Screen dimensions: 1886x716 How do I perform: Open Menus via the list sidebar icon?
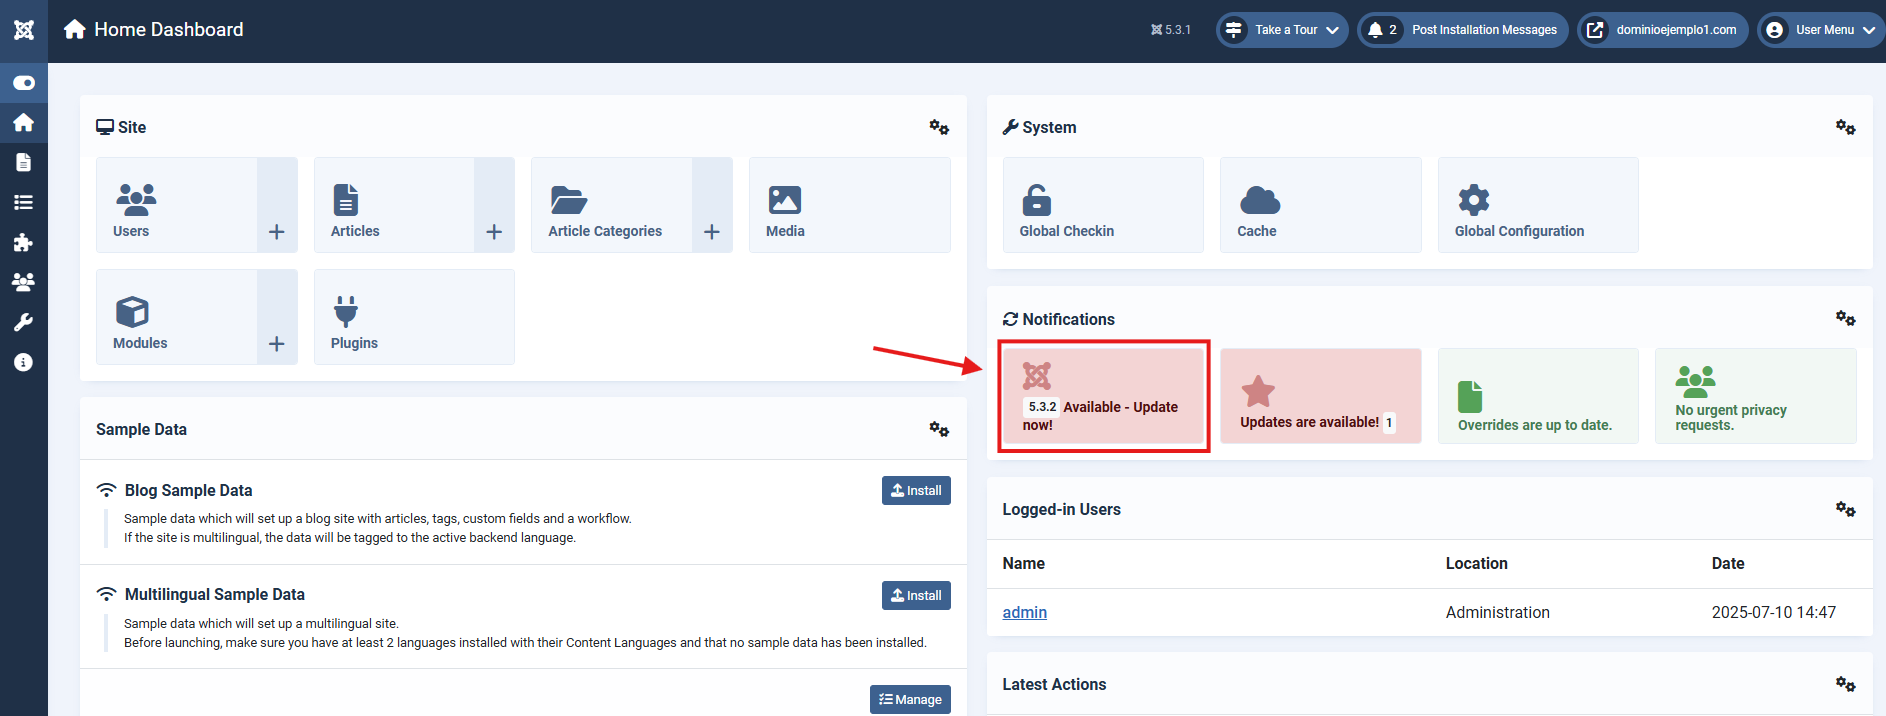(x=24, y=202)
